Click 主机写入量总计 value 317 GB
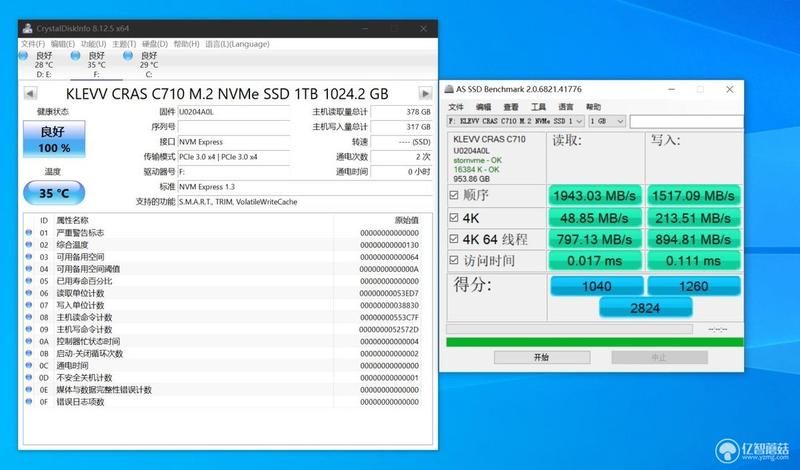The image size is (800, 470). pyautogui.click(x=402, y=127)
